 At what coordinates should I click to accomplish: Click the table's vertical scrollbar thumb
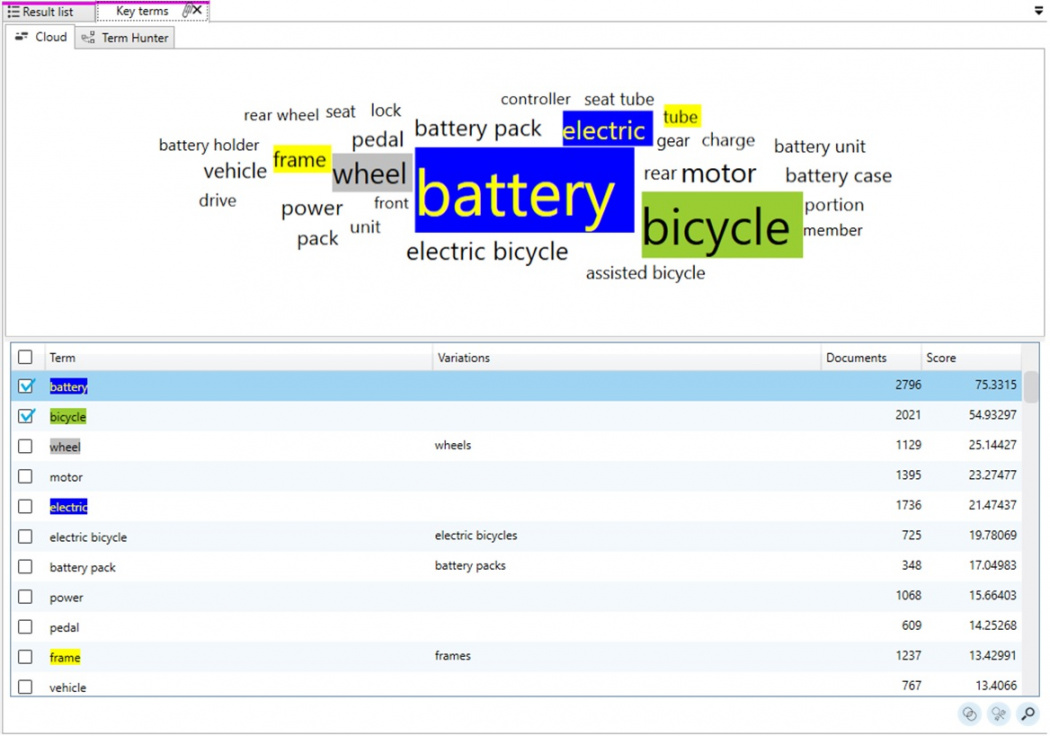pos(1032,387)
